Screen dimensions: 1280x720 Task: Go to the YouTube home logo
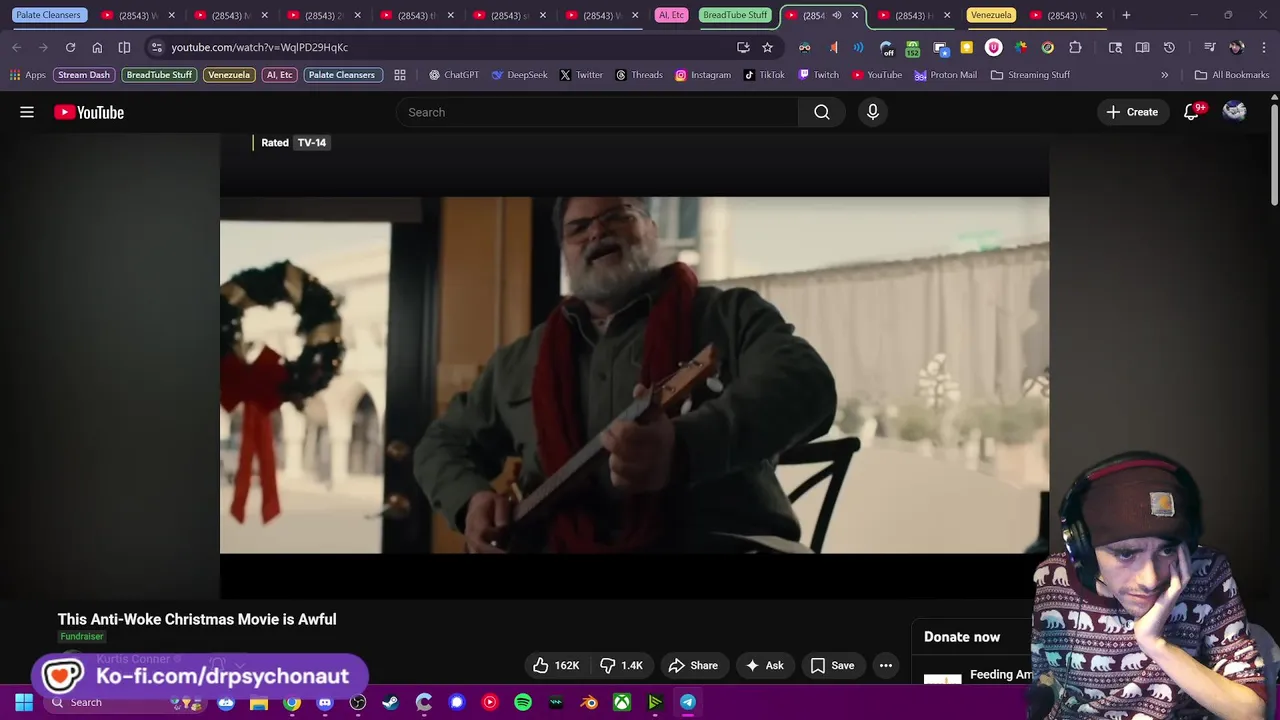pos(89,112)
